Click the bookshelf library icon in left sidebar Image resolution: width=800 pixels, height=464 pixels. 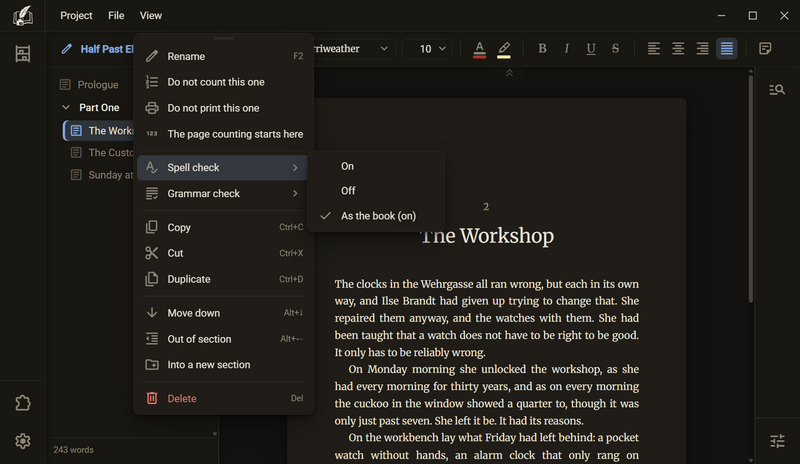pos(22,54)
